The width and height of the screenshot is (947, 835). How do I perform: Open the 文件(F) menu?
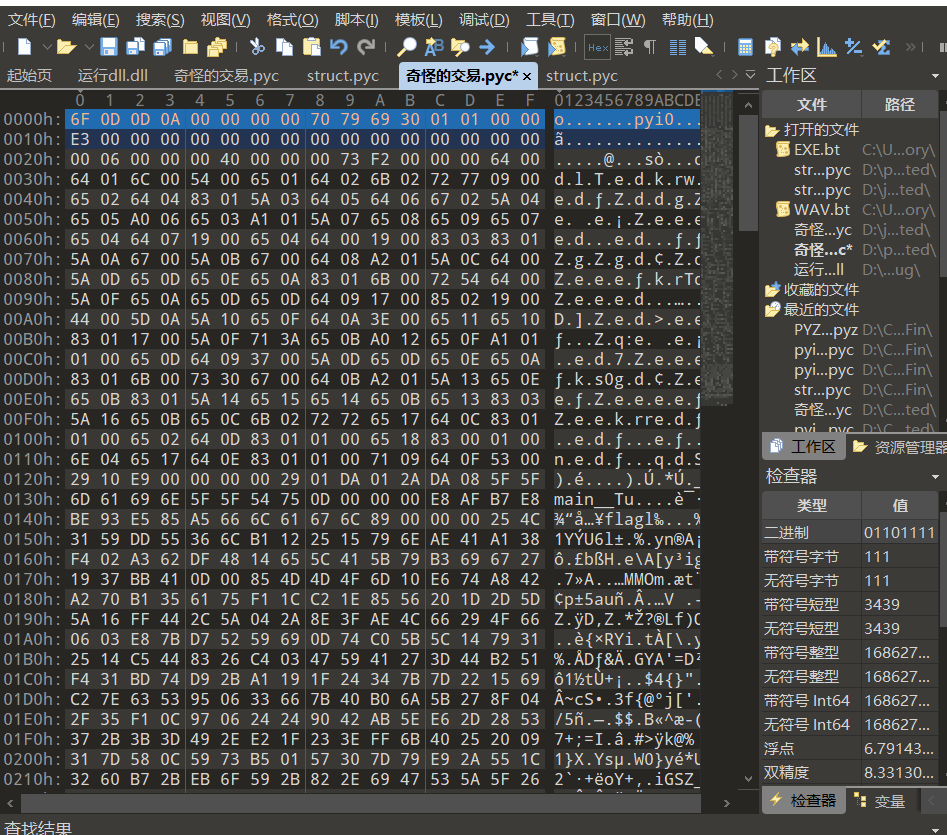tap(31, 20)
